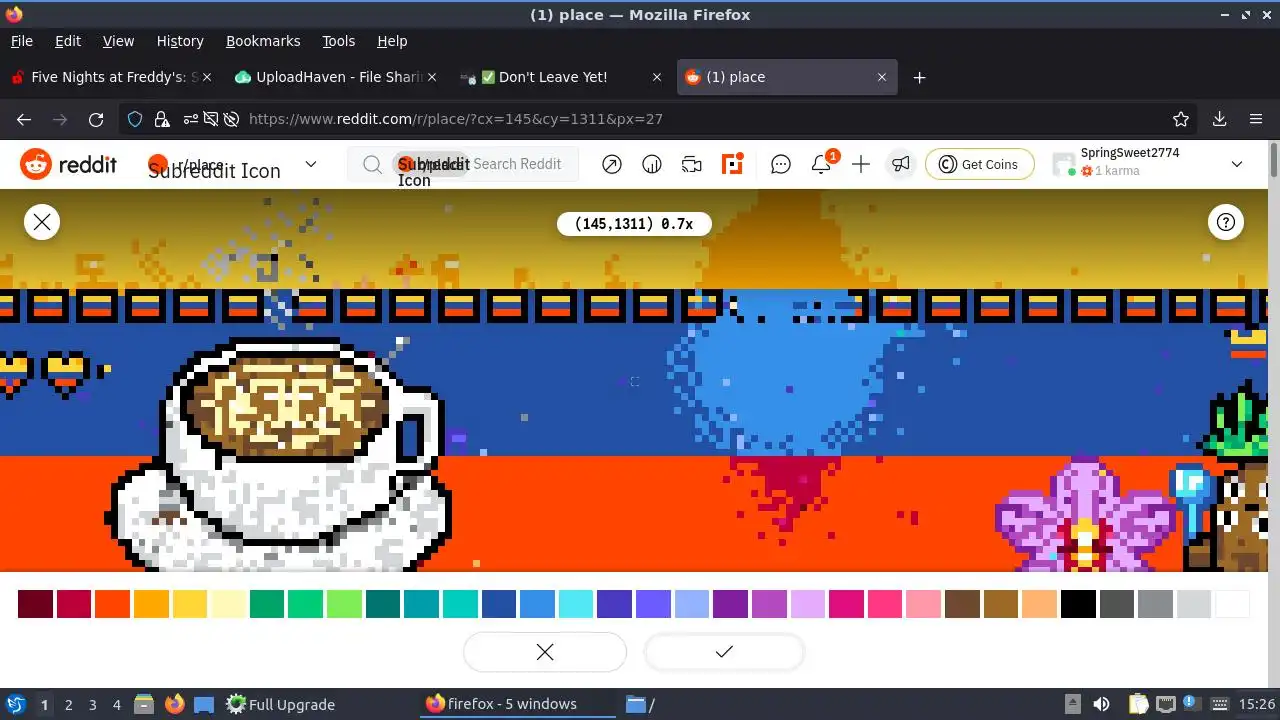Open clipboard manager tray icon
The height and width of the screenshot is (720, 1280).
pyautogui.click(x=1139, y=704)
